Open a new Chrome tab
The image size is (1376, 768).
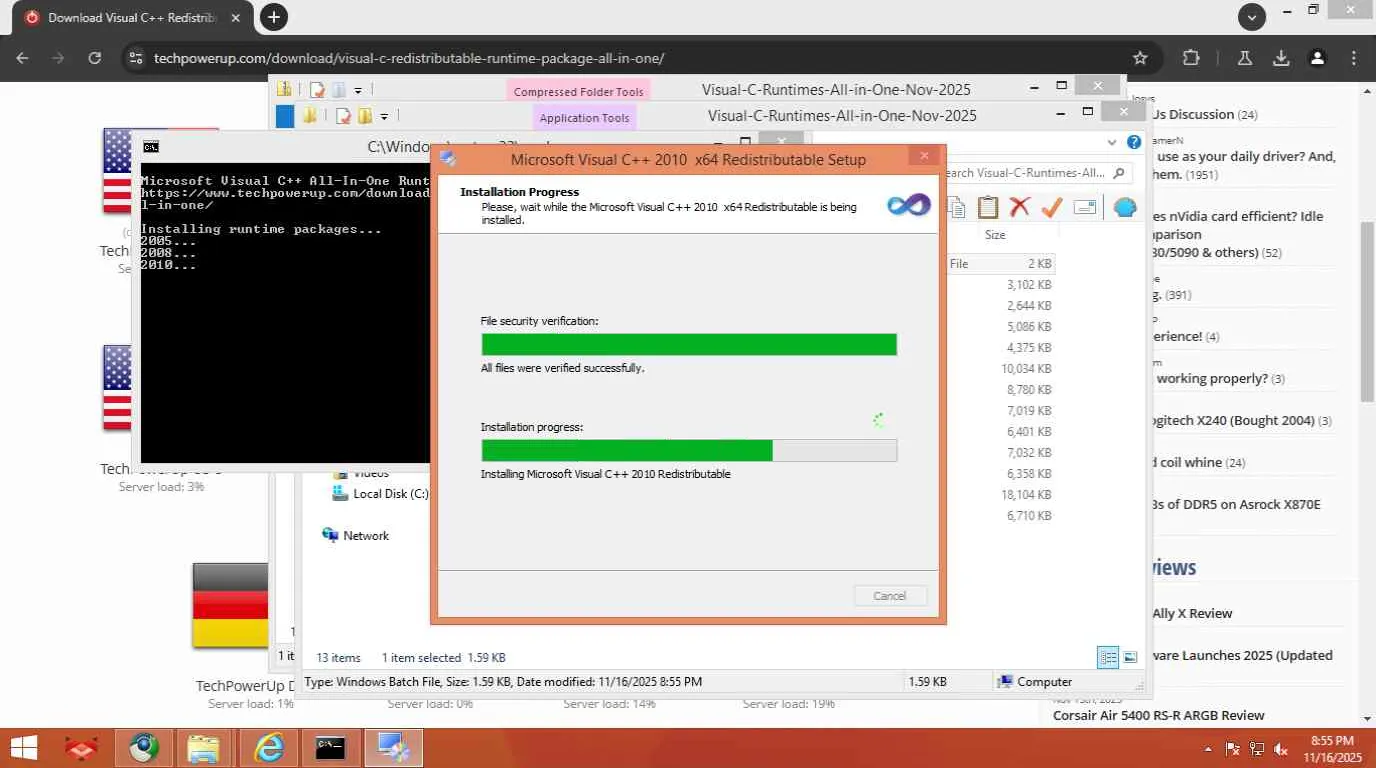click(273, 17)
